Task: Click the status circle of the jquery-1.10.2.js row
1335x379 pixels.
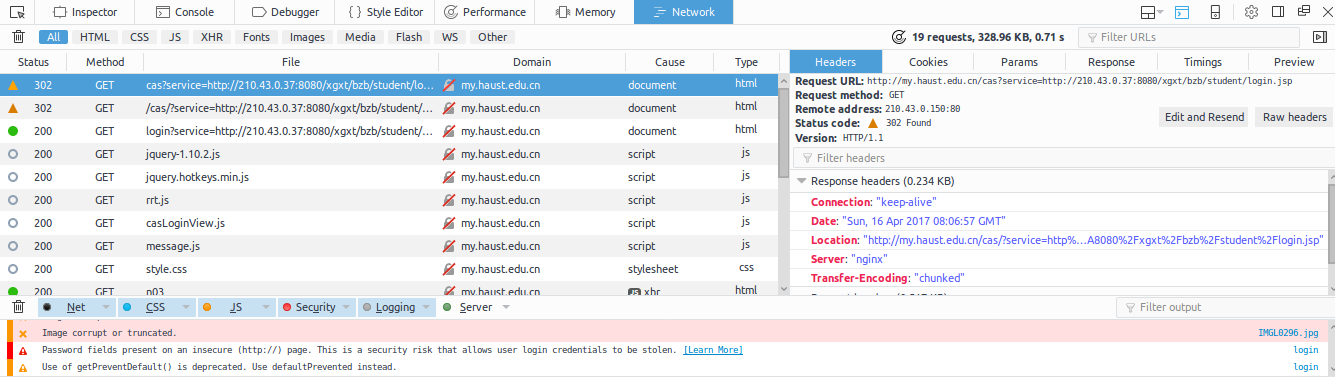Action: [x=13, y=155]
